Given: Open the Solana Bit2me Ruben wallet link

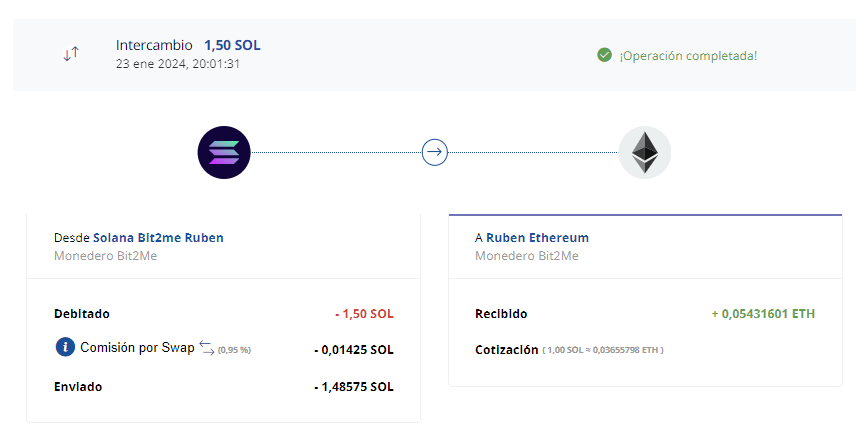Looking at the screenshot, I should [158, 238].
